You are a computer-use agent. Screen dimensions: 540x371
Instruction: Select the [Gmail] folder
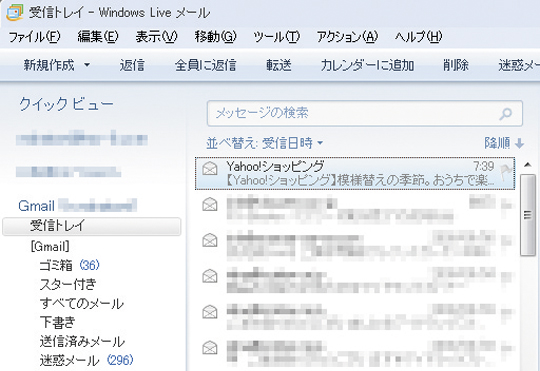50,246
